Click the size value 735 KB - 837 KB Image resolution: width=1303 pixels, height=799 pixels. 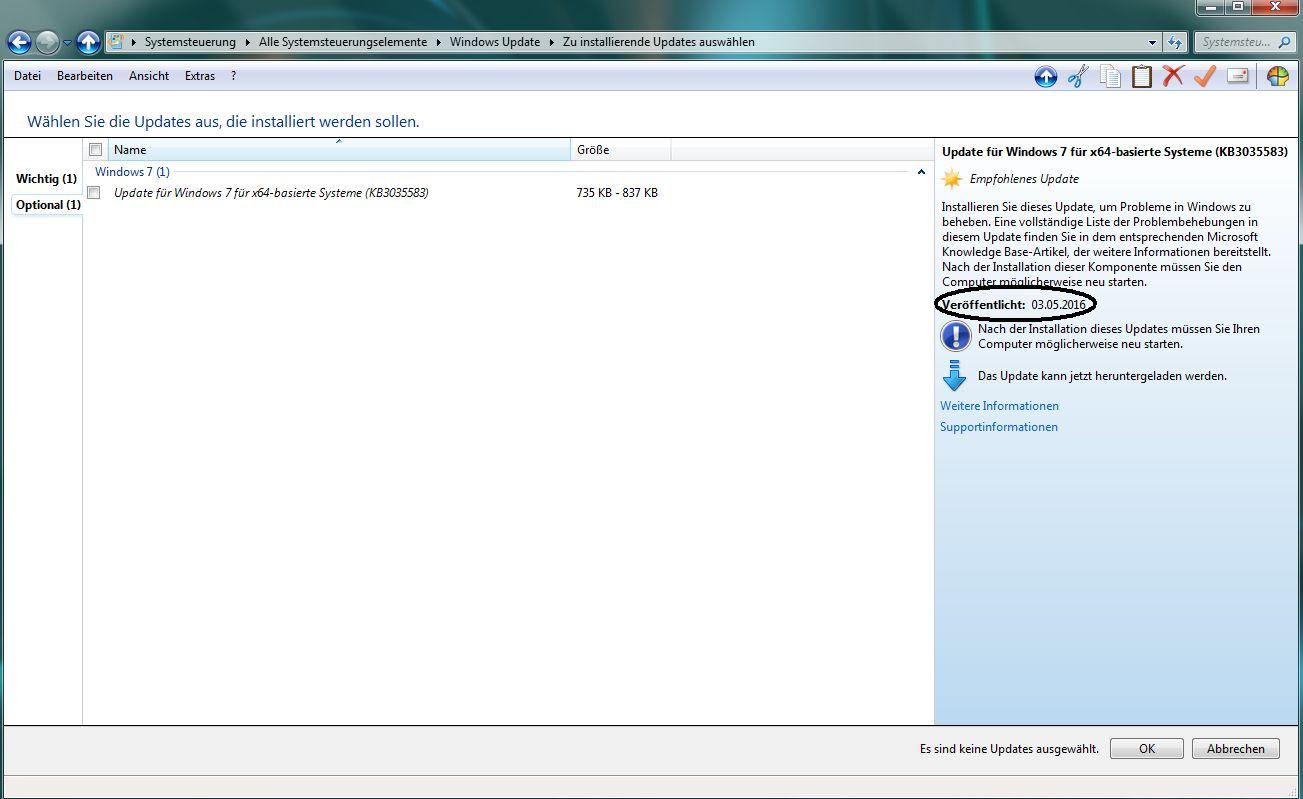pyautogui.click(x=617, y=193)
